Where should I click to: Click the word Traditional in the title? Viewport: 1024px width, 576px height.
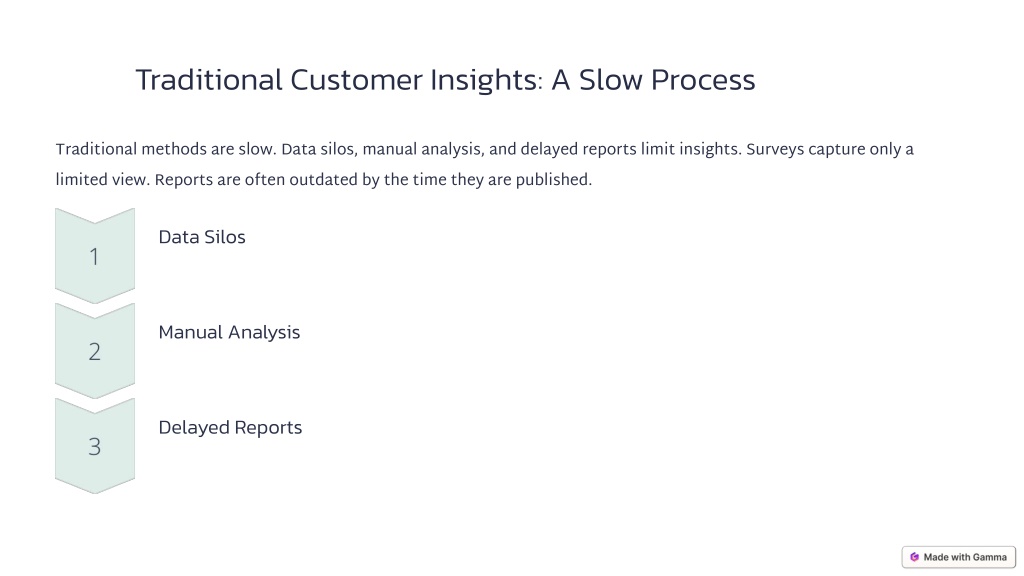209,80
